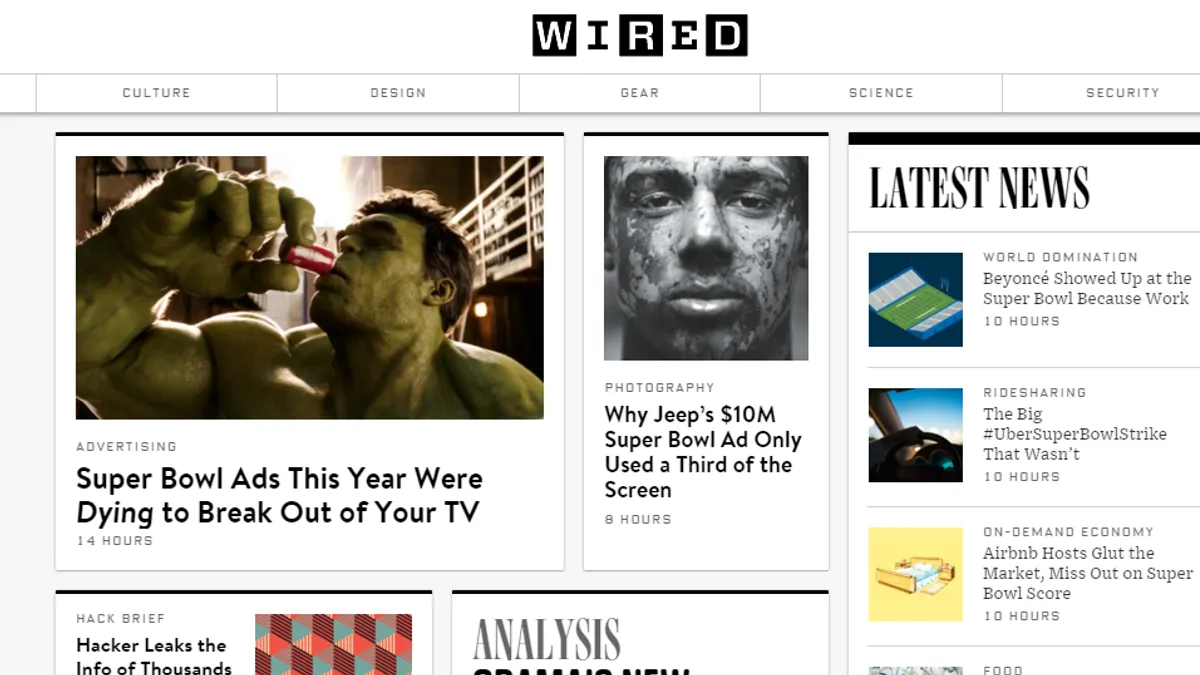Open the football stadium illustration thumbnail
This screenshot has width=1200, height=675.
[915, 300]
